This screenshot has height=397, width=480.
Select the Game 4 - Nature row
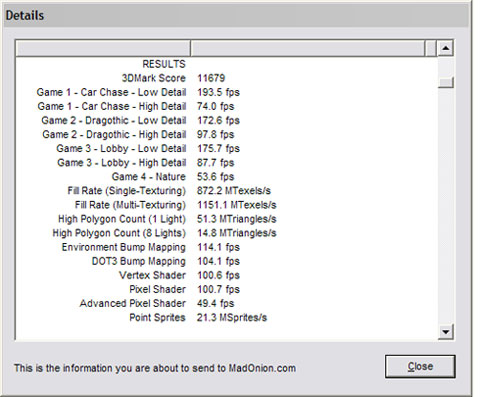149,177
